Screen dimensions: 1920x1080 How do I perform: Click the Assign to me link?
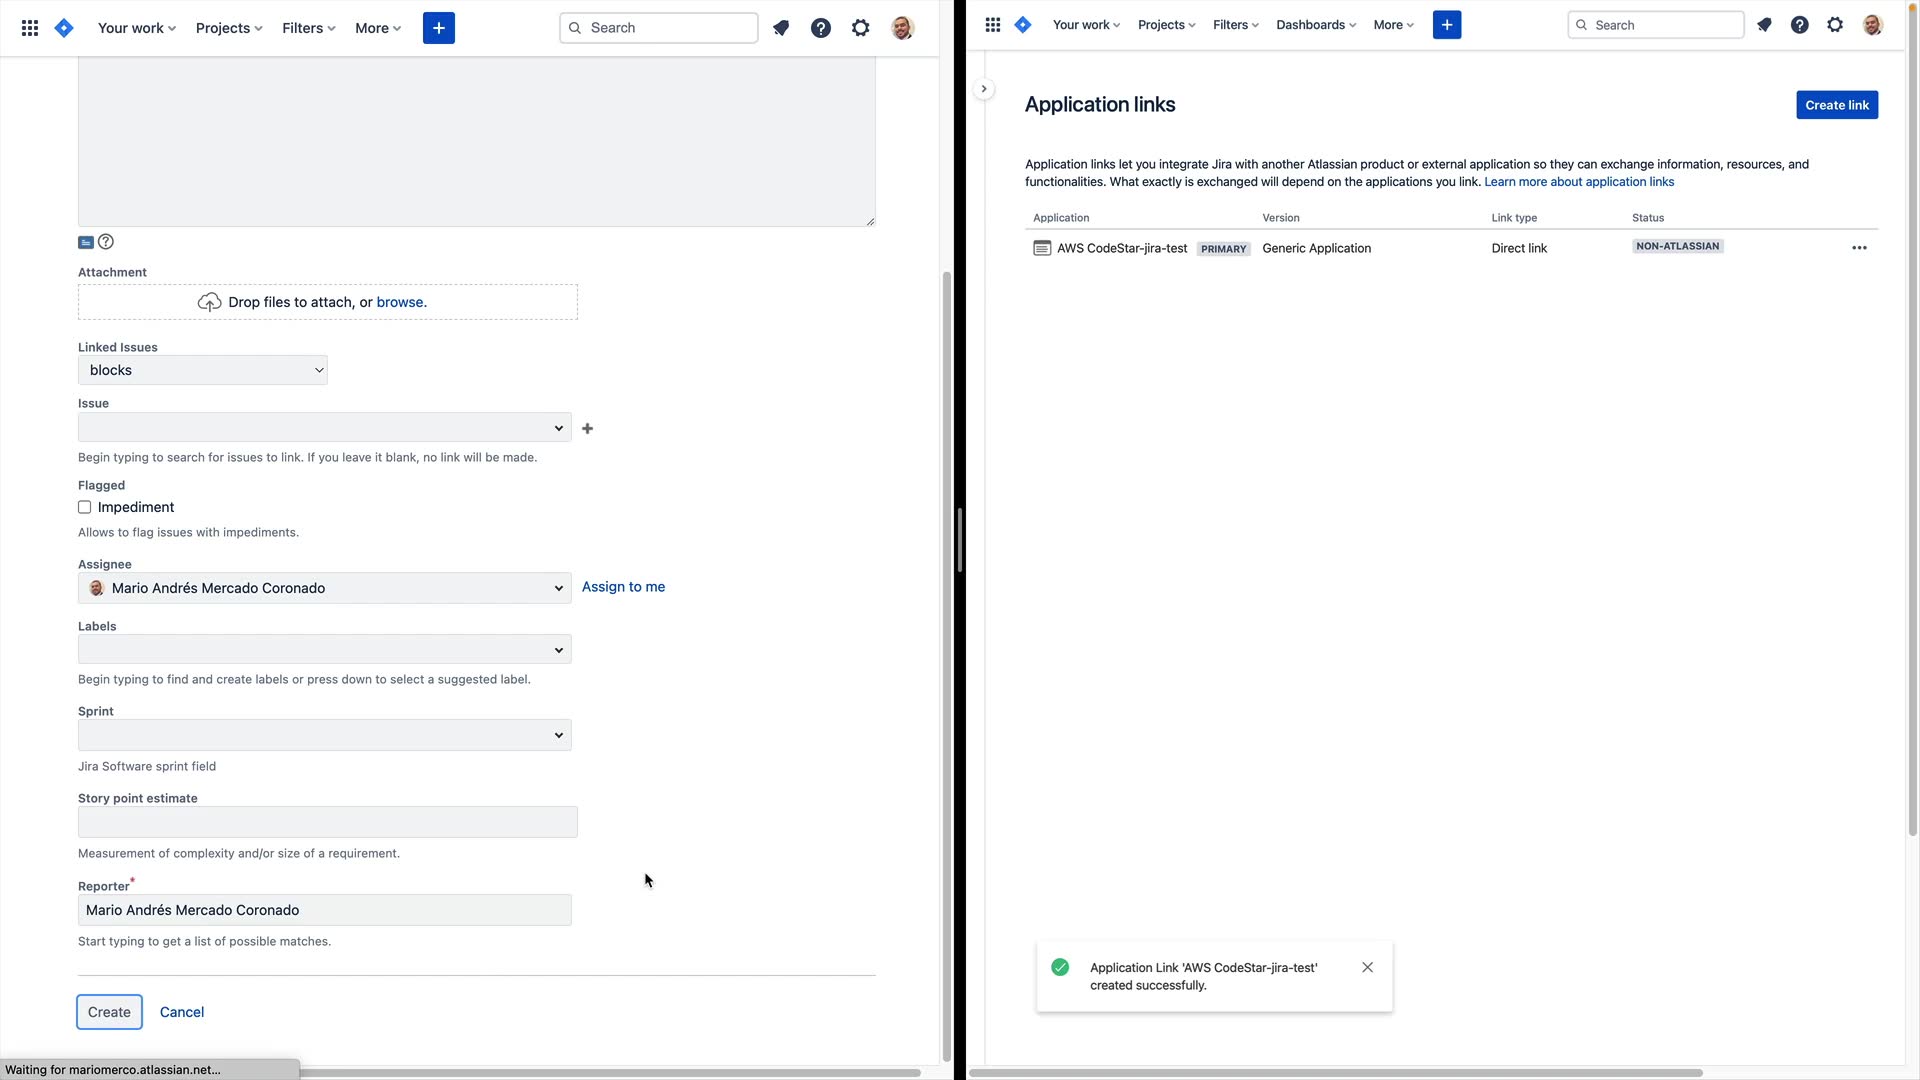623,587
